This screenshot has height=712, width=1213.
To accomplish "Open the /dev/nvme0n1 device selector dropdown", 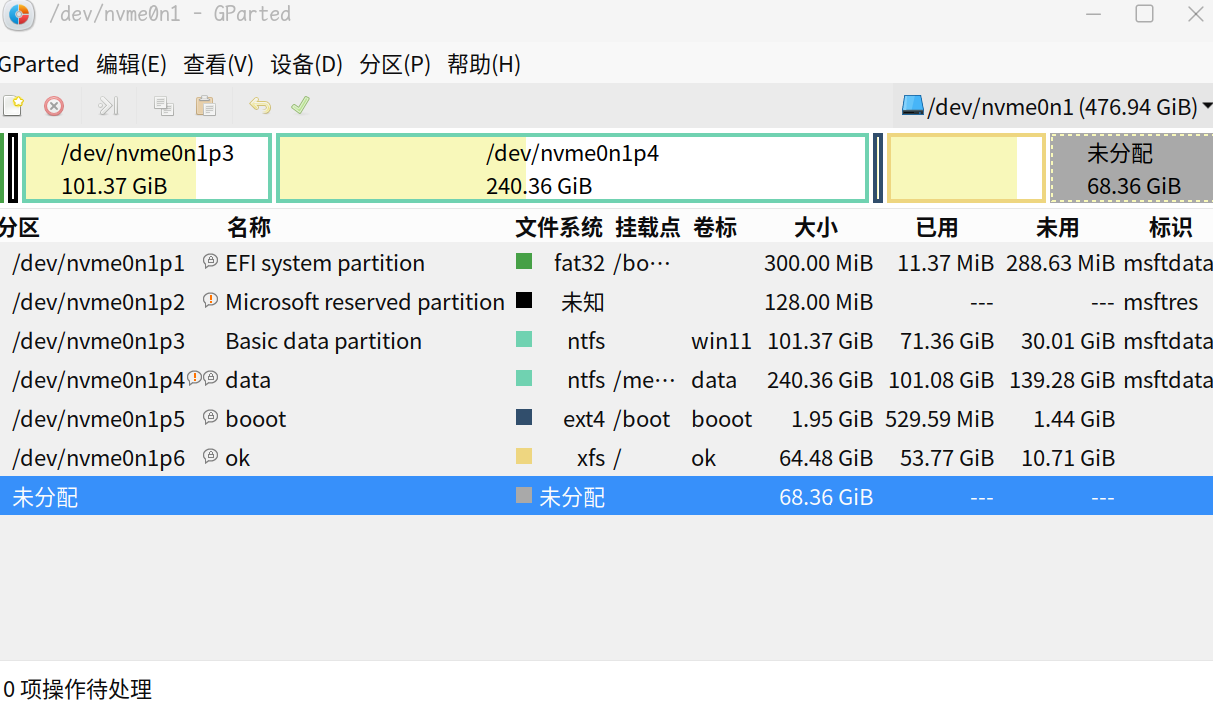I will tap(1056, 106).
